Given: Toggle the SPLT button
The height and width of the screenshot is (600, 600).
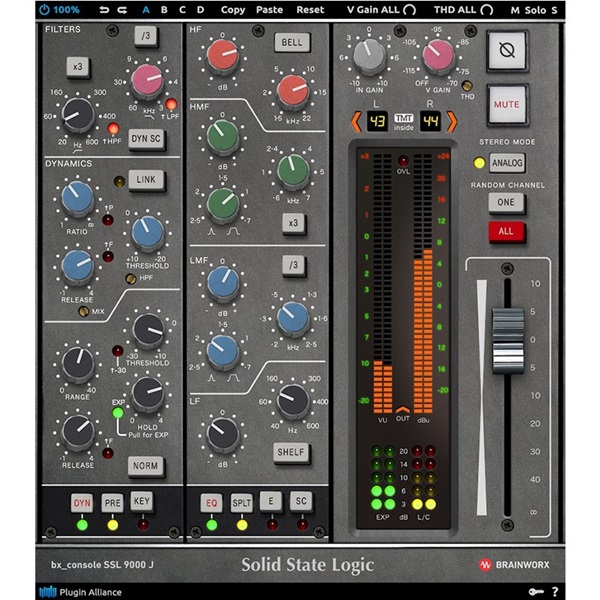Looking at the screenshot, I should (x=242, y=503).
